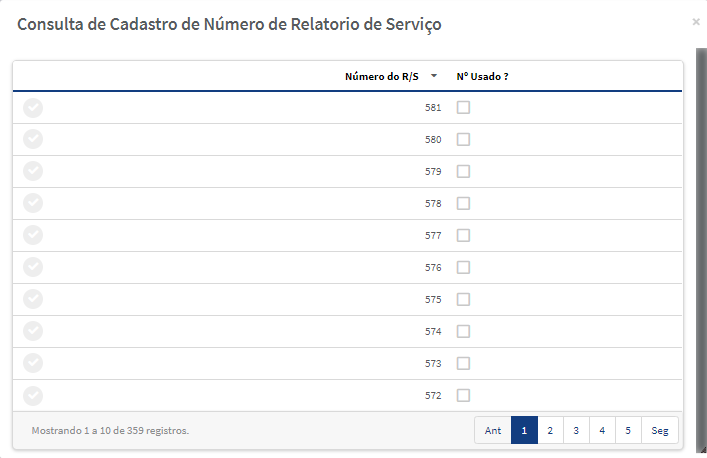The height and width of the screenshot is (458, 707).
Task: Click the Ant previous page button
Action: click(493, 431)
